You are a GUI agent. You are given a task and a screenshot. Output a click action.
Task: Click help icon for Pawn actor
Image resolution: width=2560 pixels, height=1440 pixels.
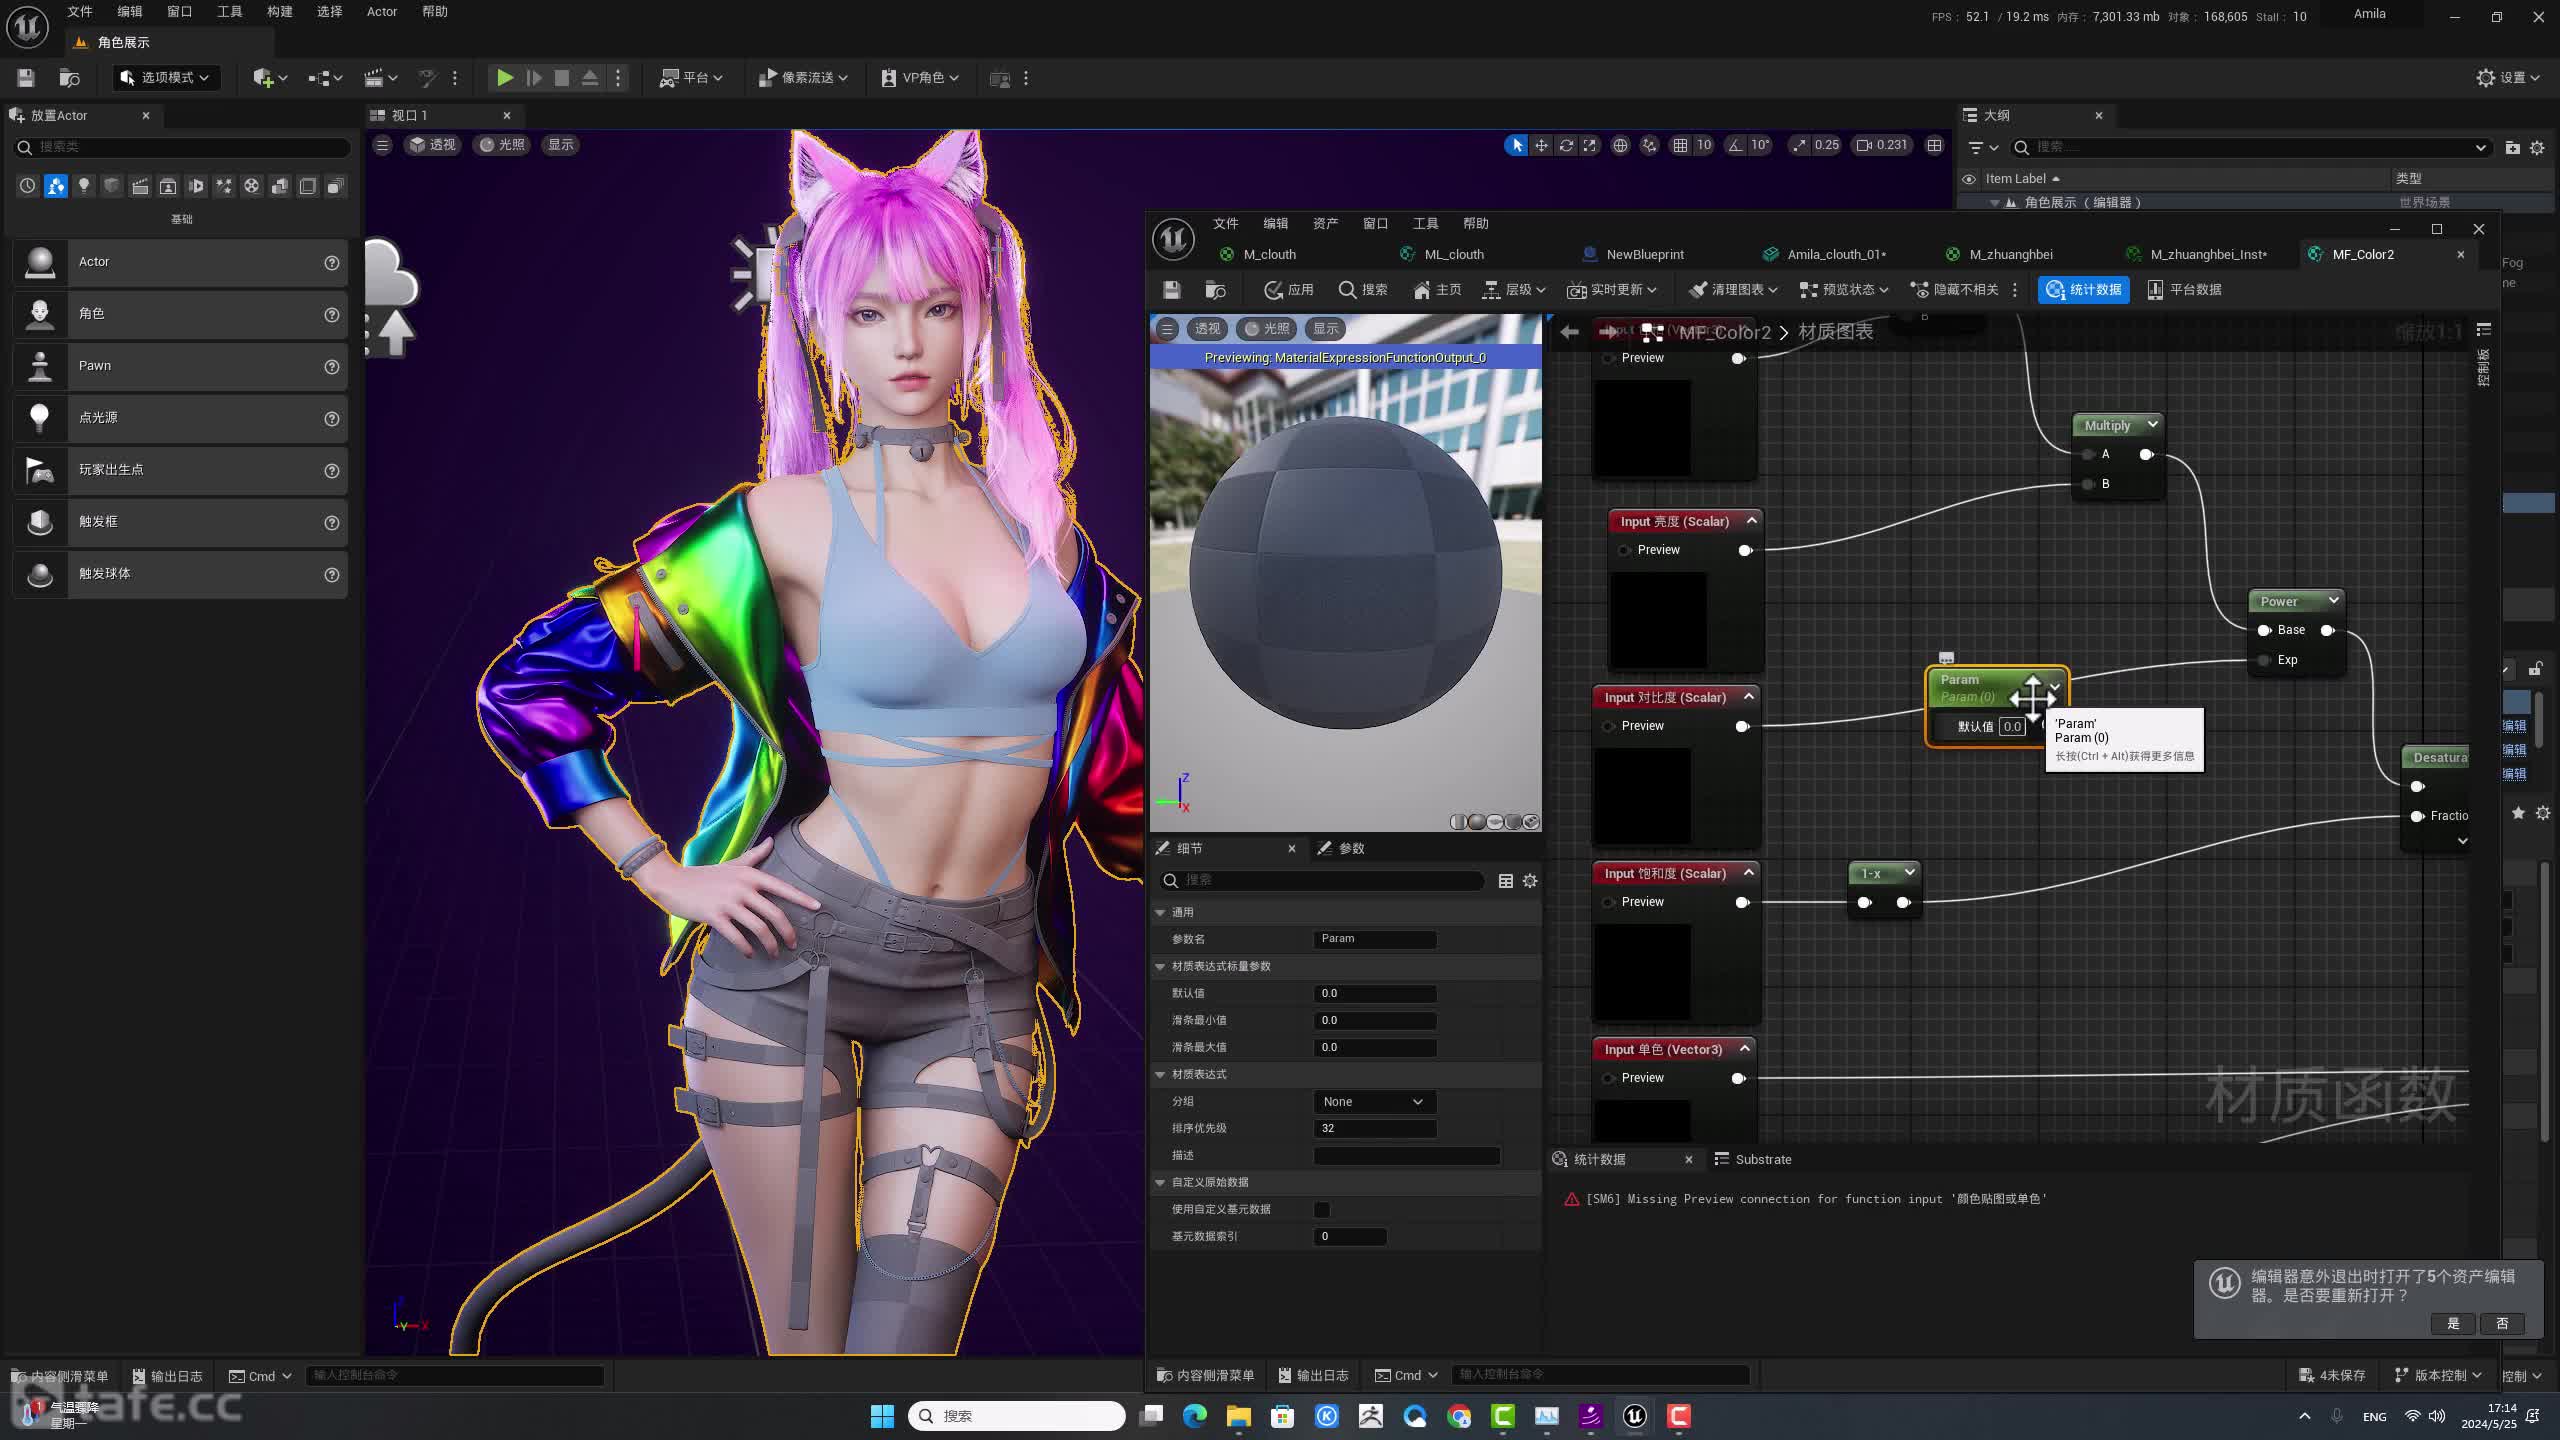(331, 366)
